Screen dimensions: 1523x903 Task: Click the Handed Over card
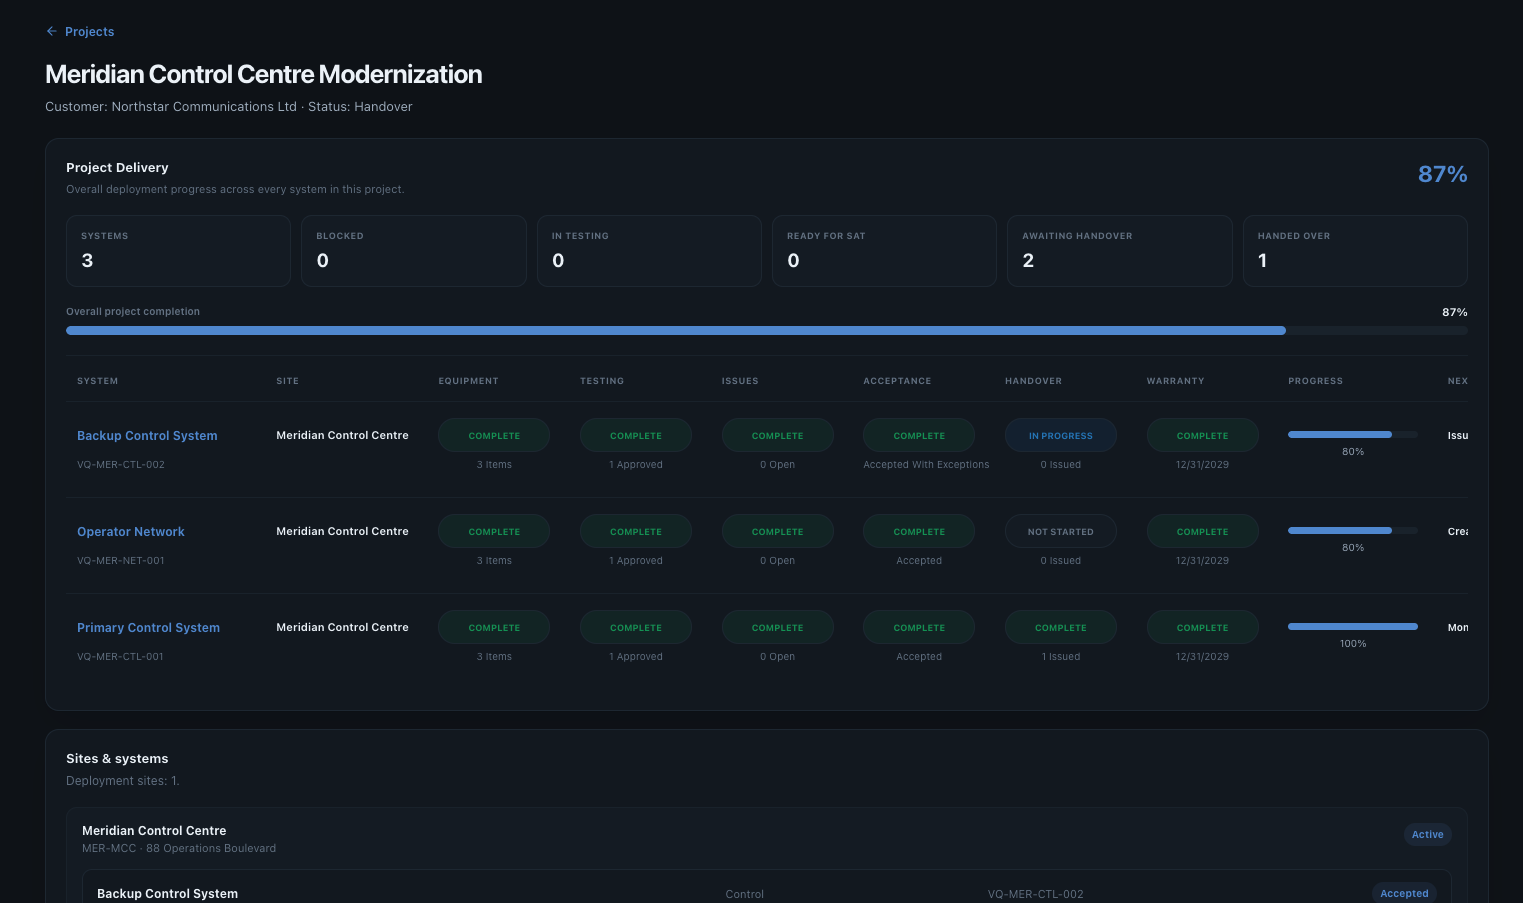tap(1355, 251)
